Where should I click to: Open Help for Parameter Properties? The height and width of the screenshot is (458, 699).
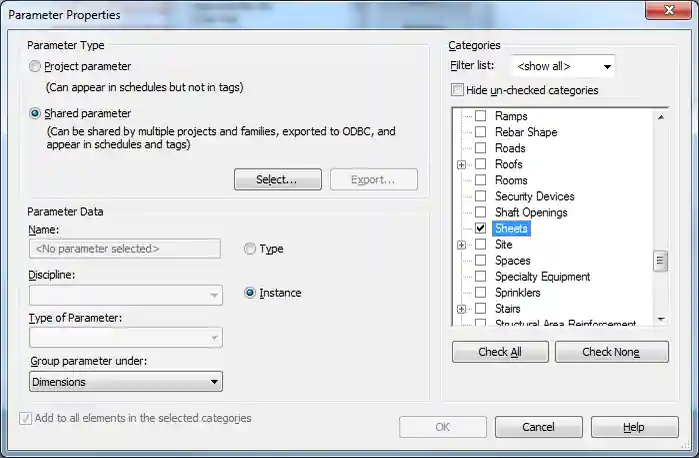pos(633,427)
